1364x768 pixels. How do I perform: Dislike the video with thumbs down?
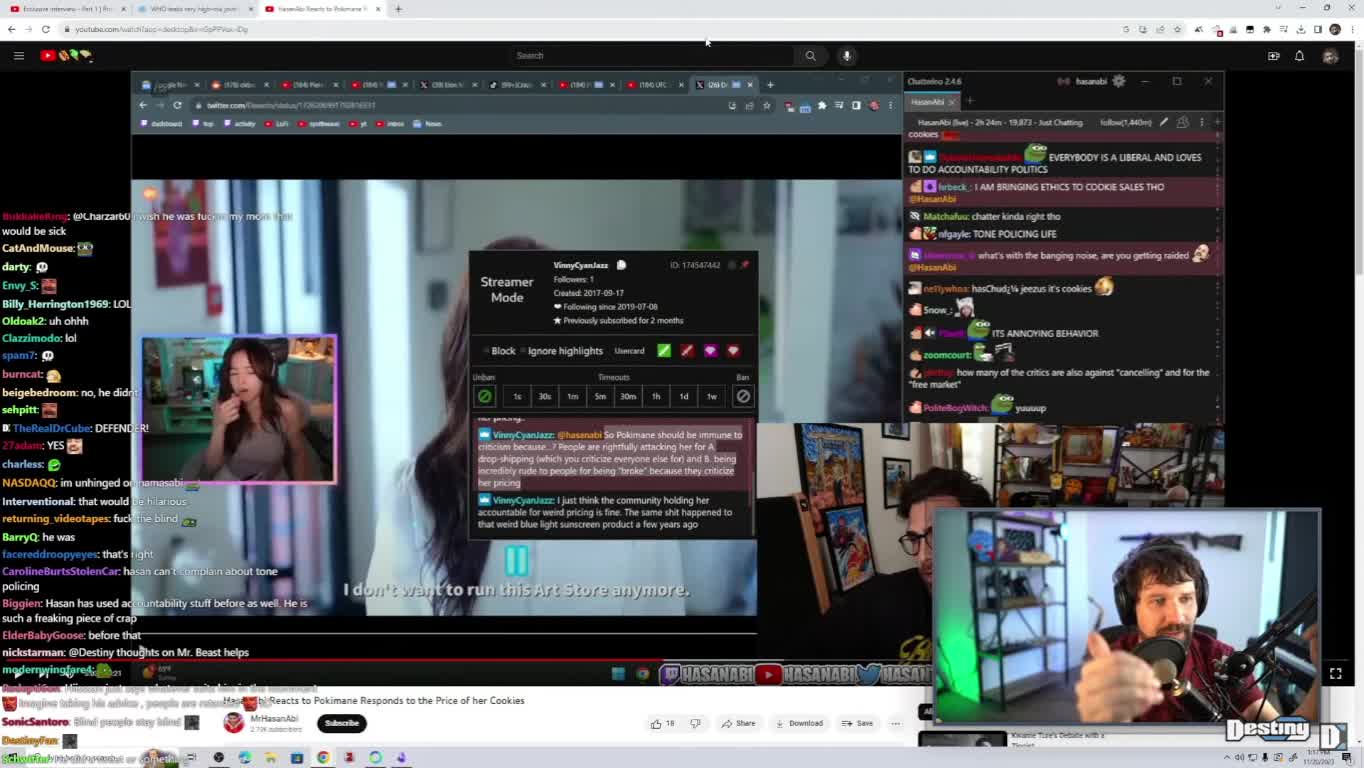695,723
